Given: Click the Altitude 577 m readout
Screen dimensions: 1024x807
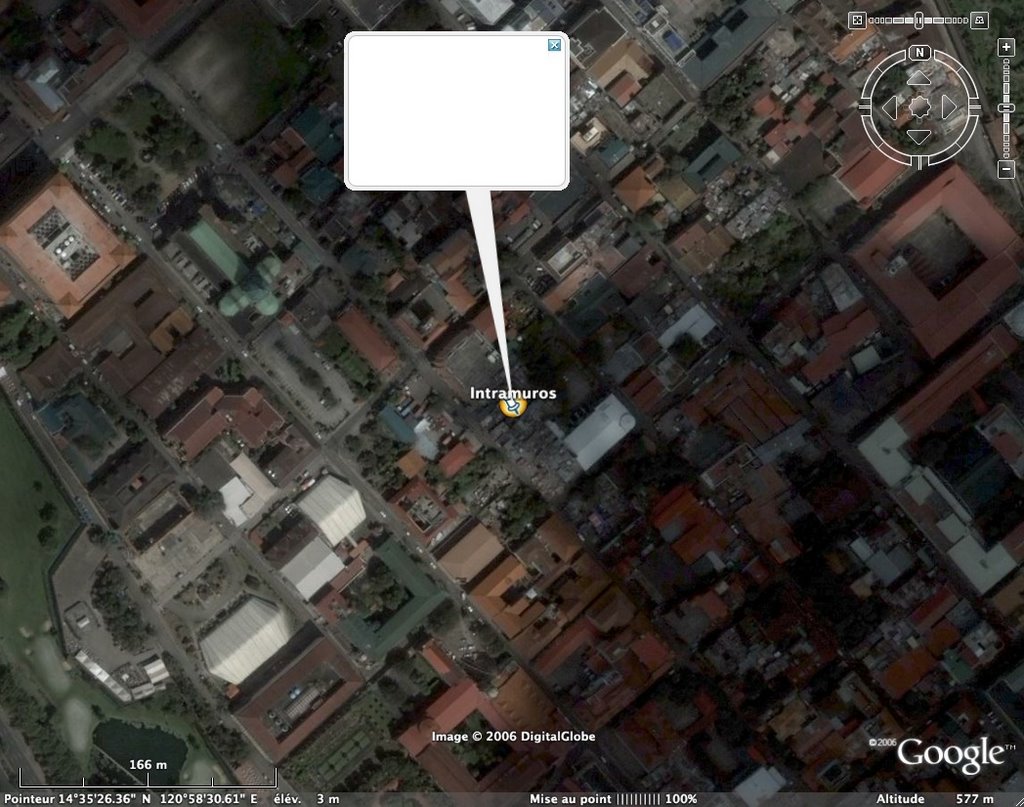Looking at the screenshot, I should pyautogui.click(x=935, y=799).
